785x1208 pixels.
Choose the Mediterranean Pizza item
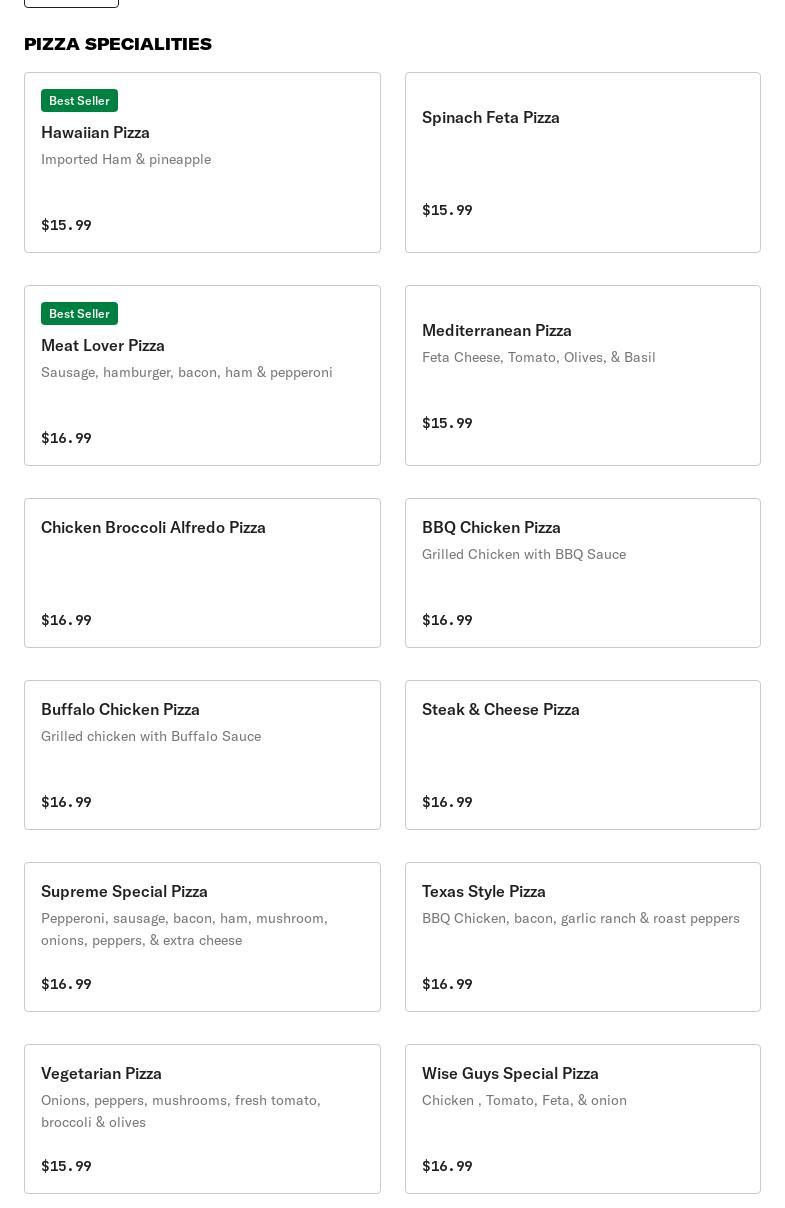[x=582, y=375]
